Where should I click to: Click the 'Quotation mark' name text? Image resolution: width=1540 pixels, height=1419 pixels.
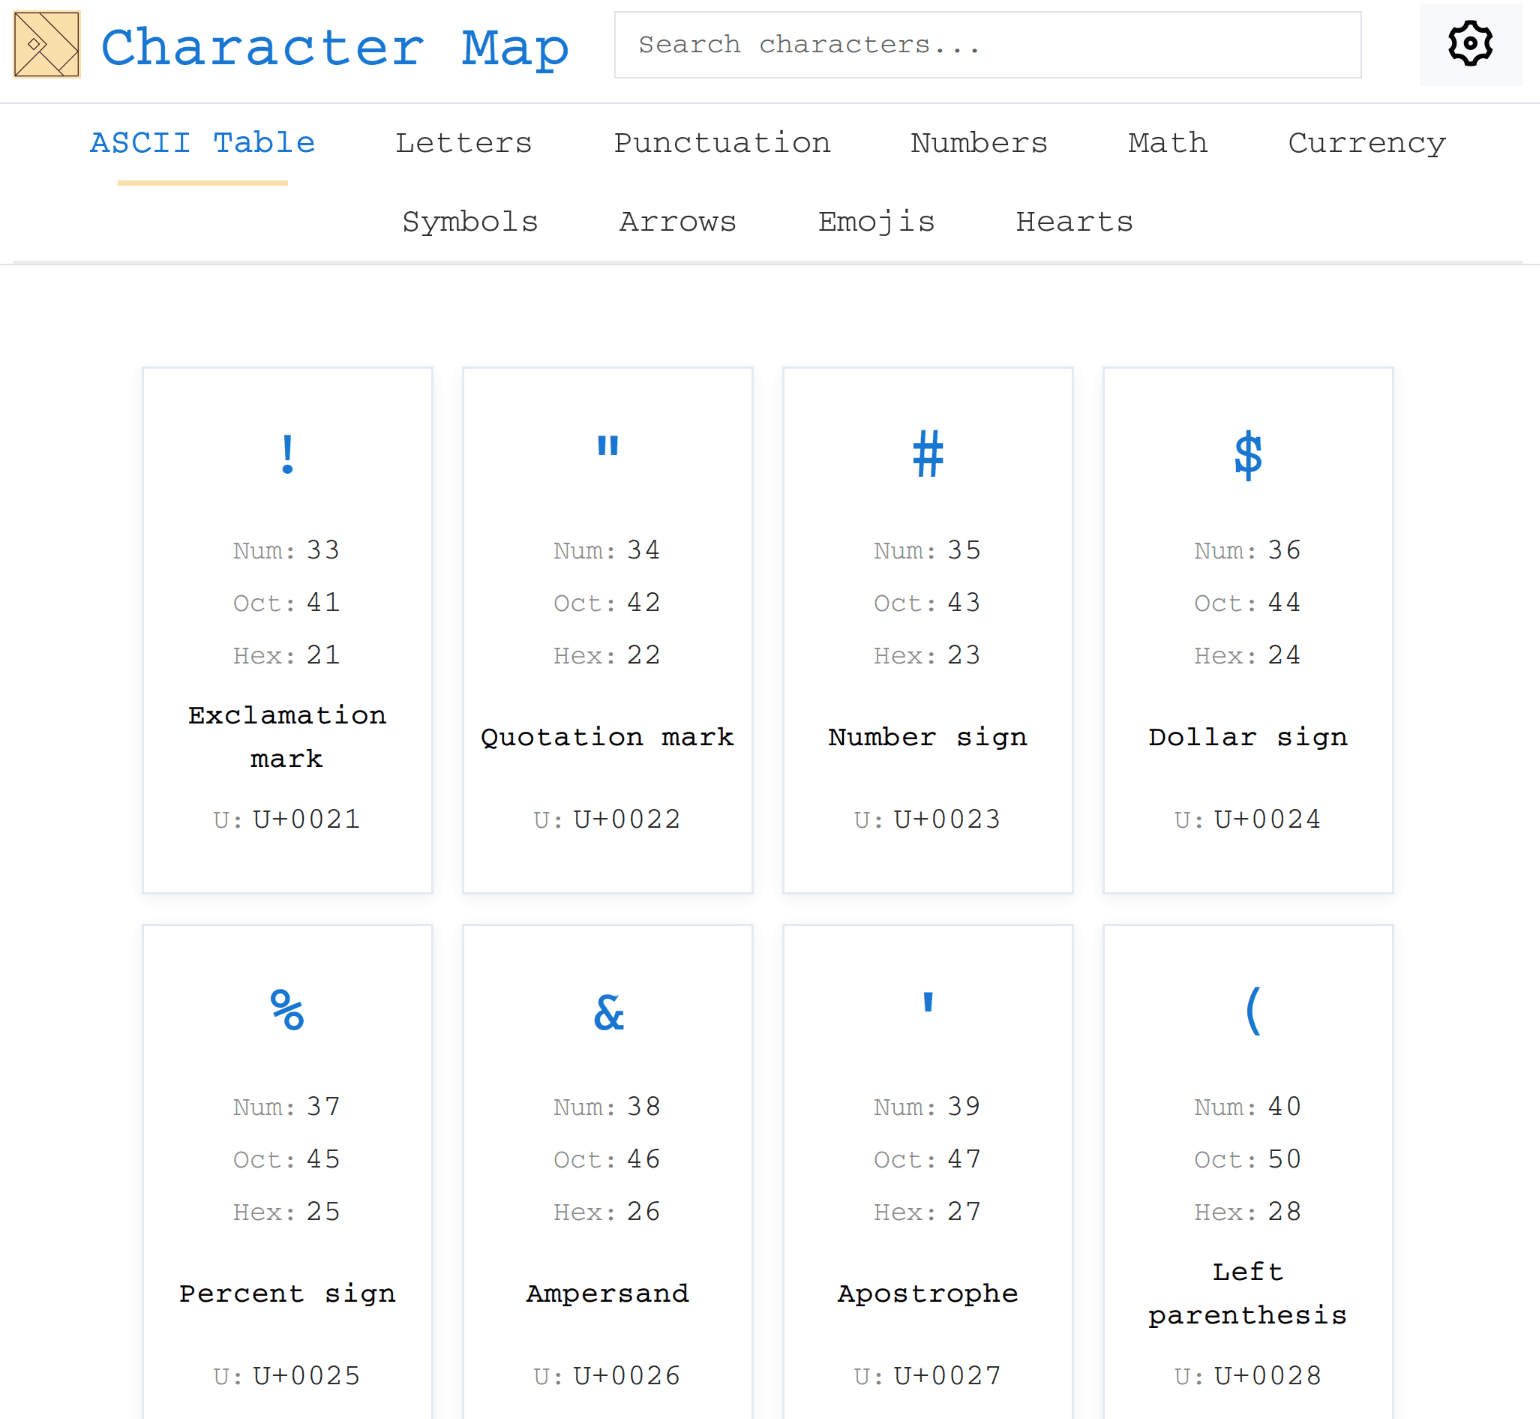click(x=608, y=737)
